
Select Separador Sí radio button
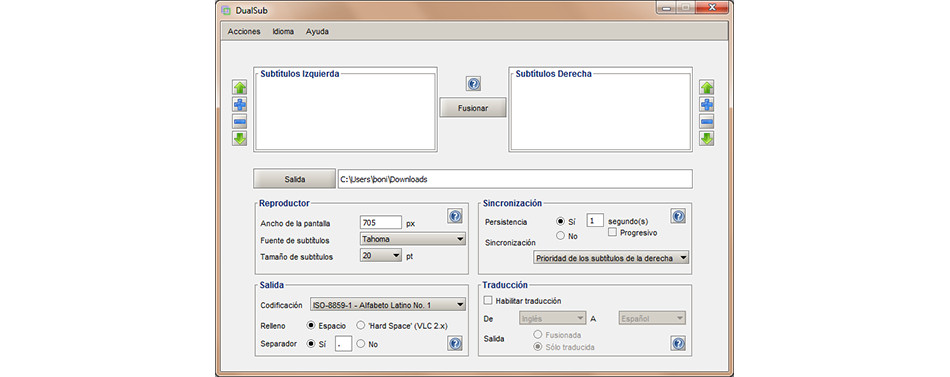tap(311, 344)
